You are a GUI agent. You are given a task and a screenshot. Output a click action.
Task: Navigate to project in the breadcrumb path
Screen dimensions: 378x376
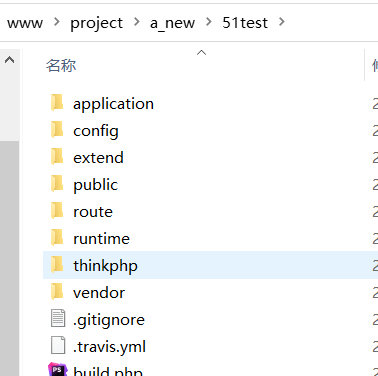[96, 23]
